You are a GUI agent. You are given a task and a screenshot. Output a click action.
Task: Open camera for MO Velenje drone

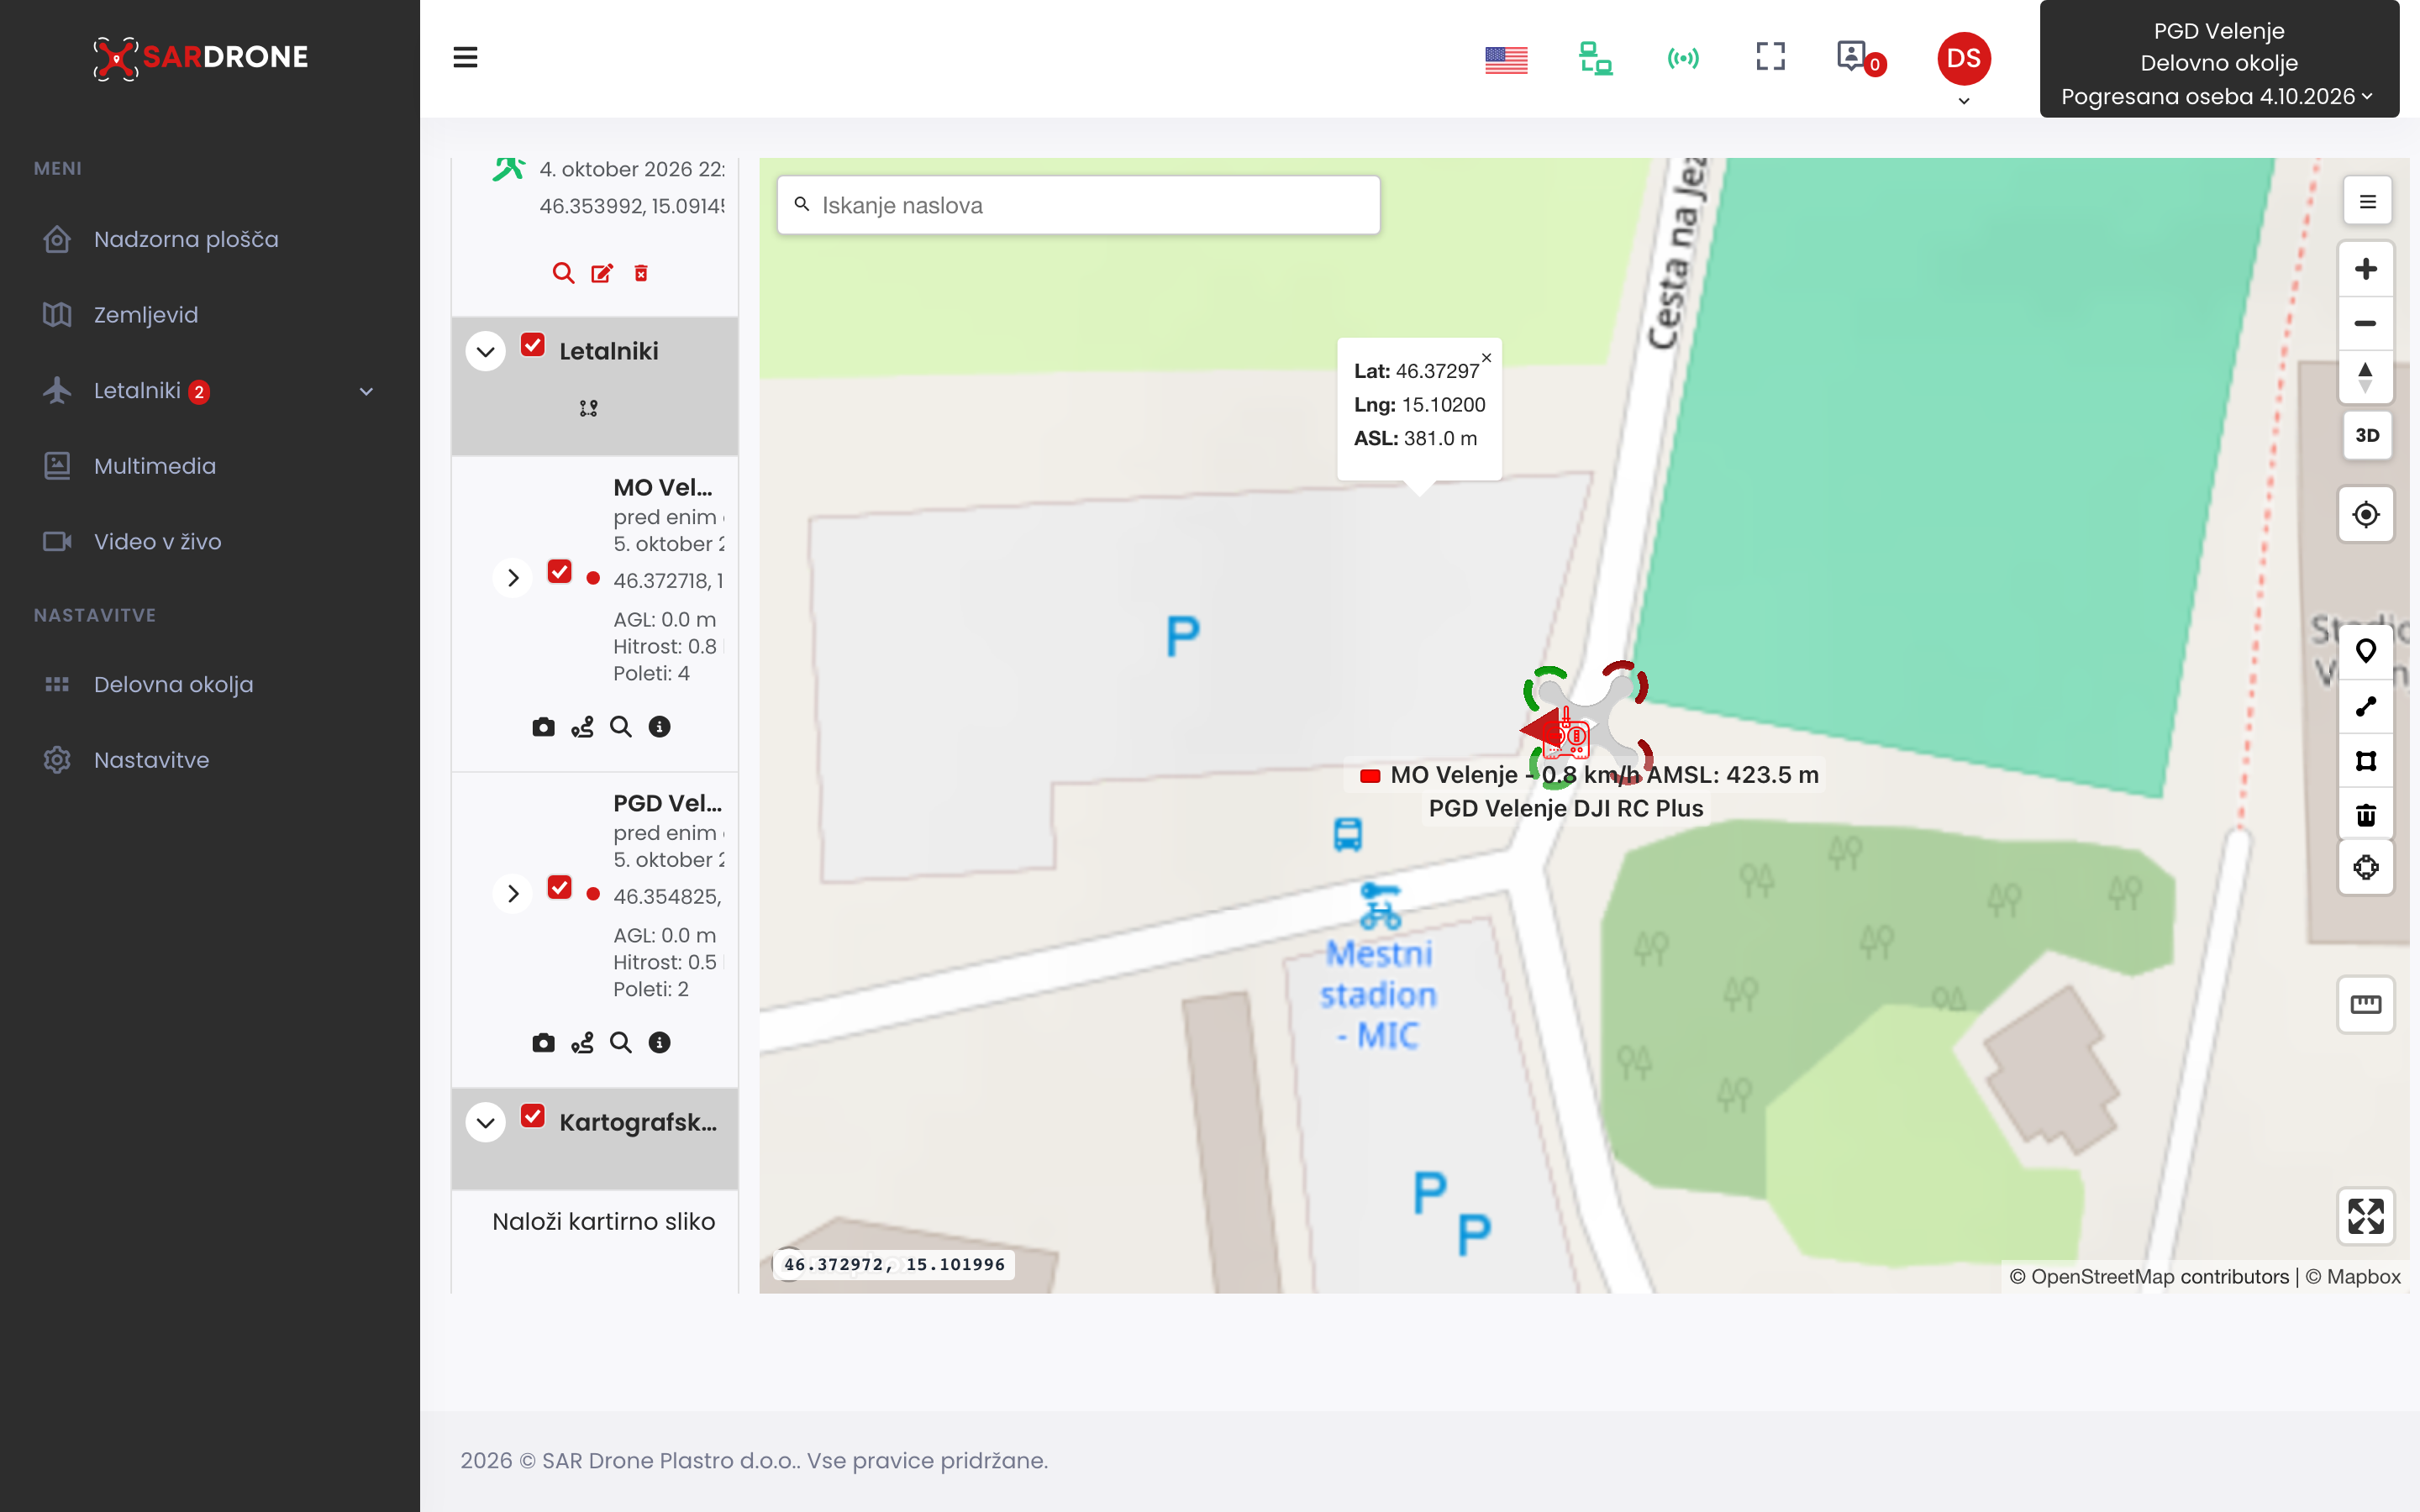(x=543, y=727)
